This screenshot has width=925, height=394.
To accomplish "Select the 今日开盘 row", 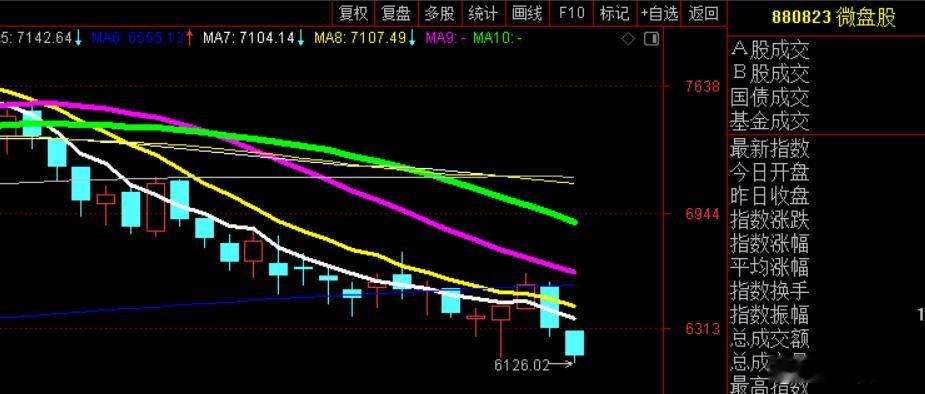I will [770, 172].
